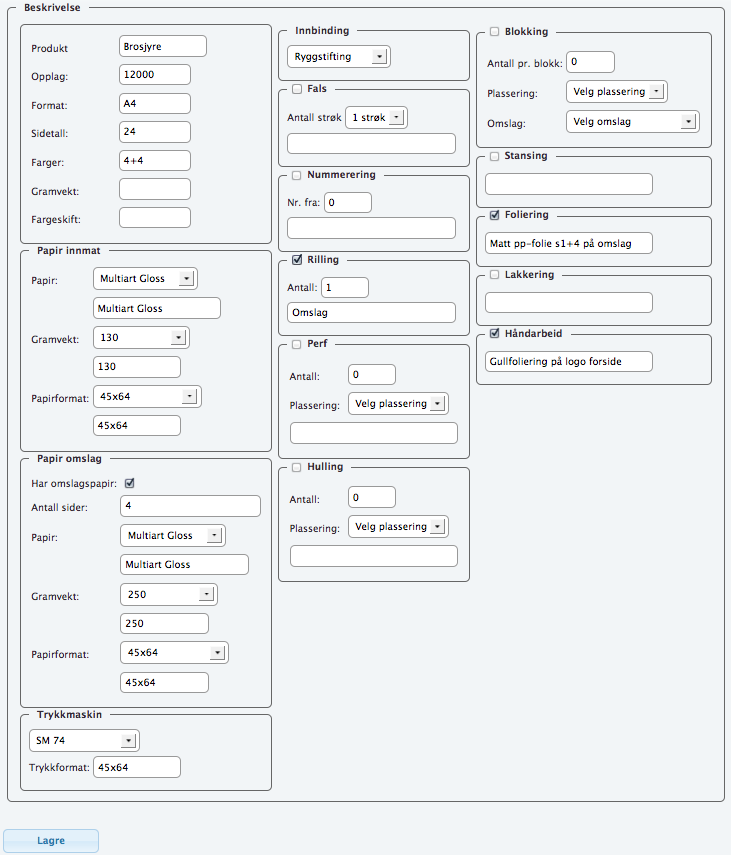Toggle the Nummerering checkbox
Image resolution: width=731 pixels, height=855 pixels.
coord(296,175)
